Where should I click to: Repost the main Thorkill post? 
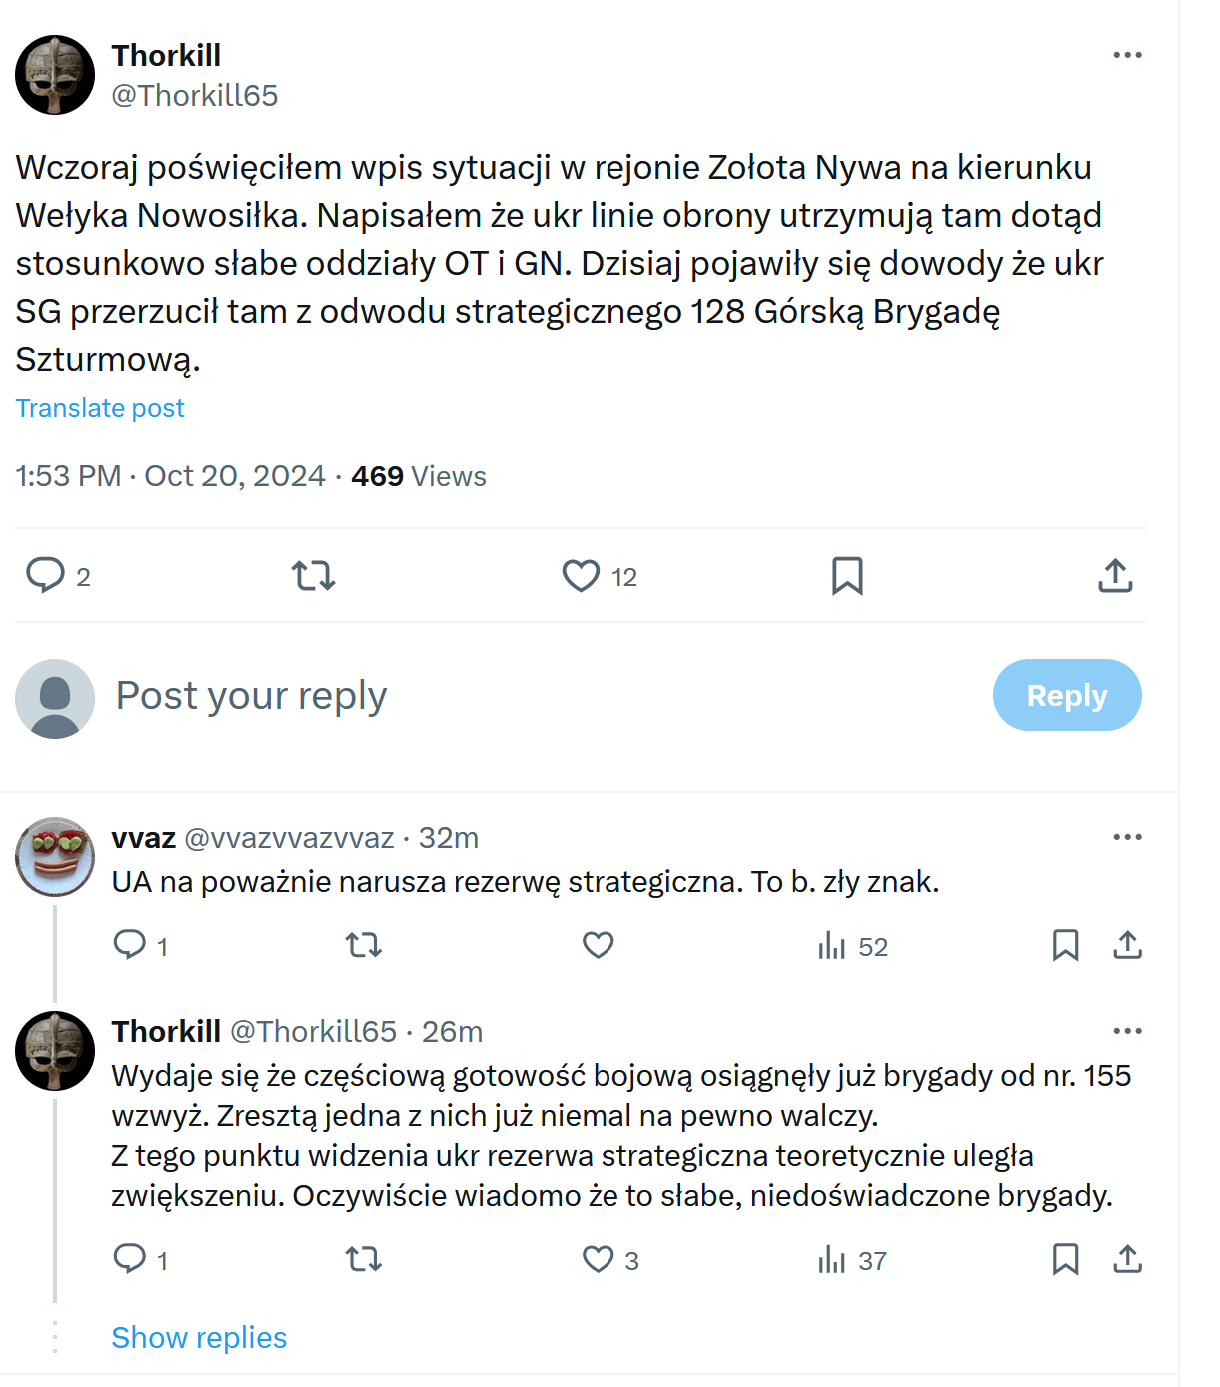(313, 576)
